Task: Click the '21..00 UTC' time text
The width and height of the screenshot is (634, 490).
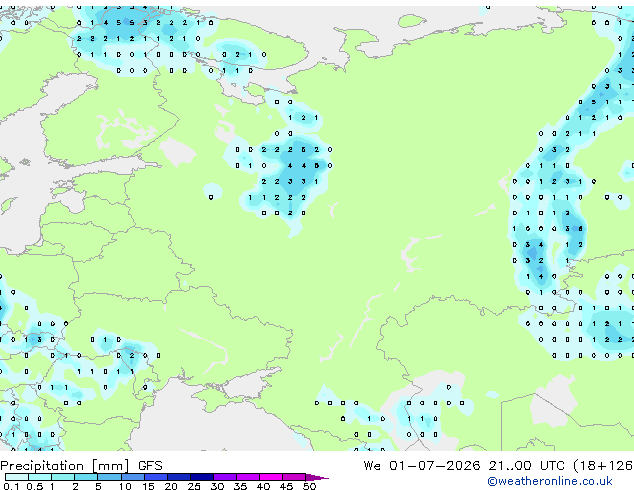Action: 526,466
